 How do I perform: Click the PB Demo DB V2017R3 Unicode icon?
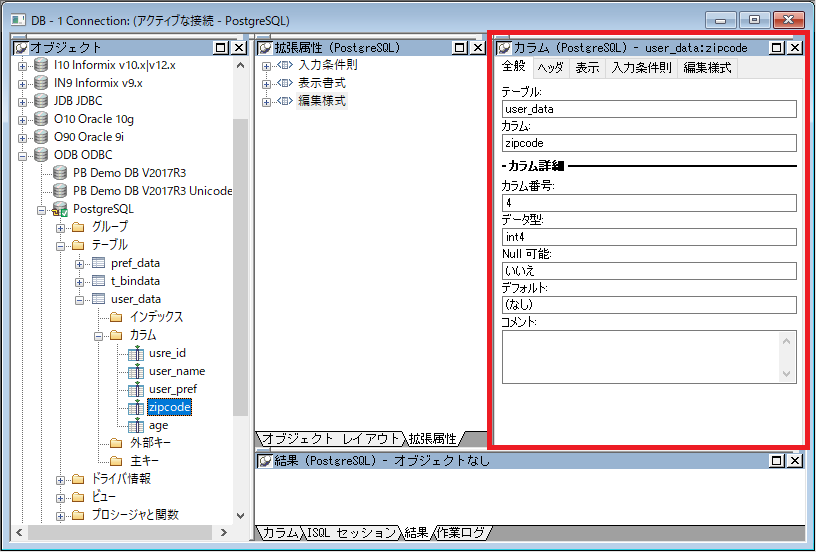point(60,191)
